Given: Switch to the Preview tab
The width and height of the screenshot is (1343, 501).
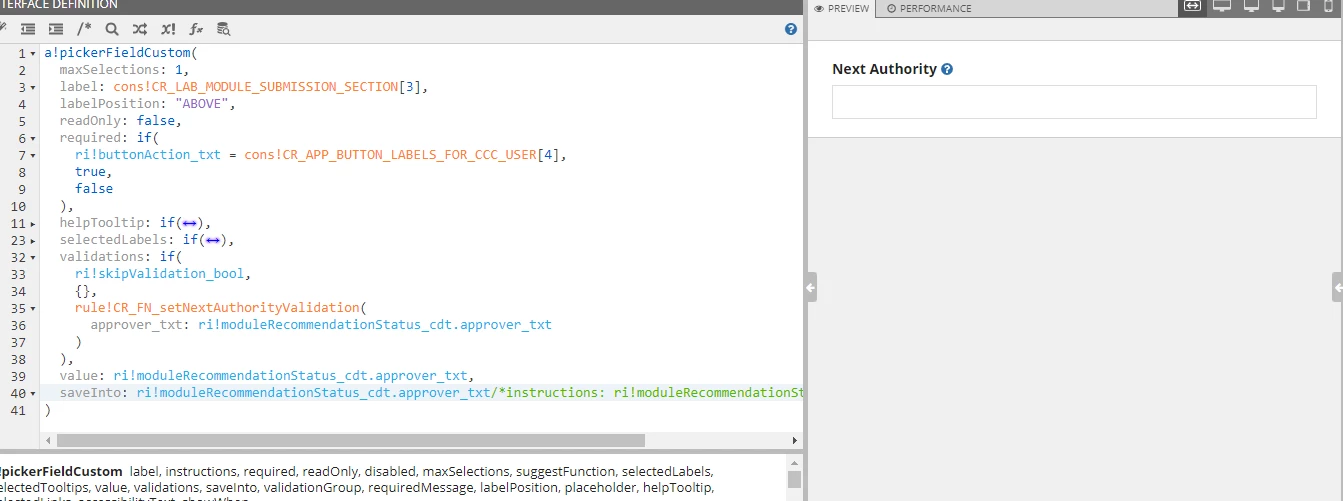Looking at the screenshot, I should [x=841, y=8].
